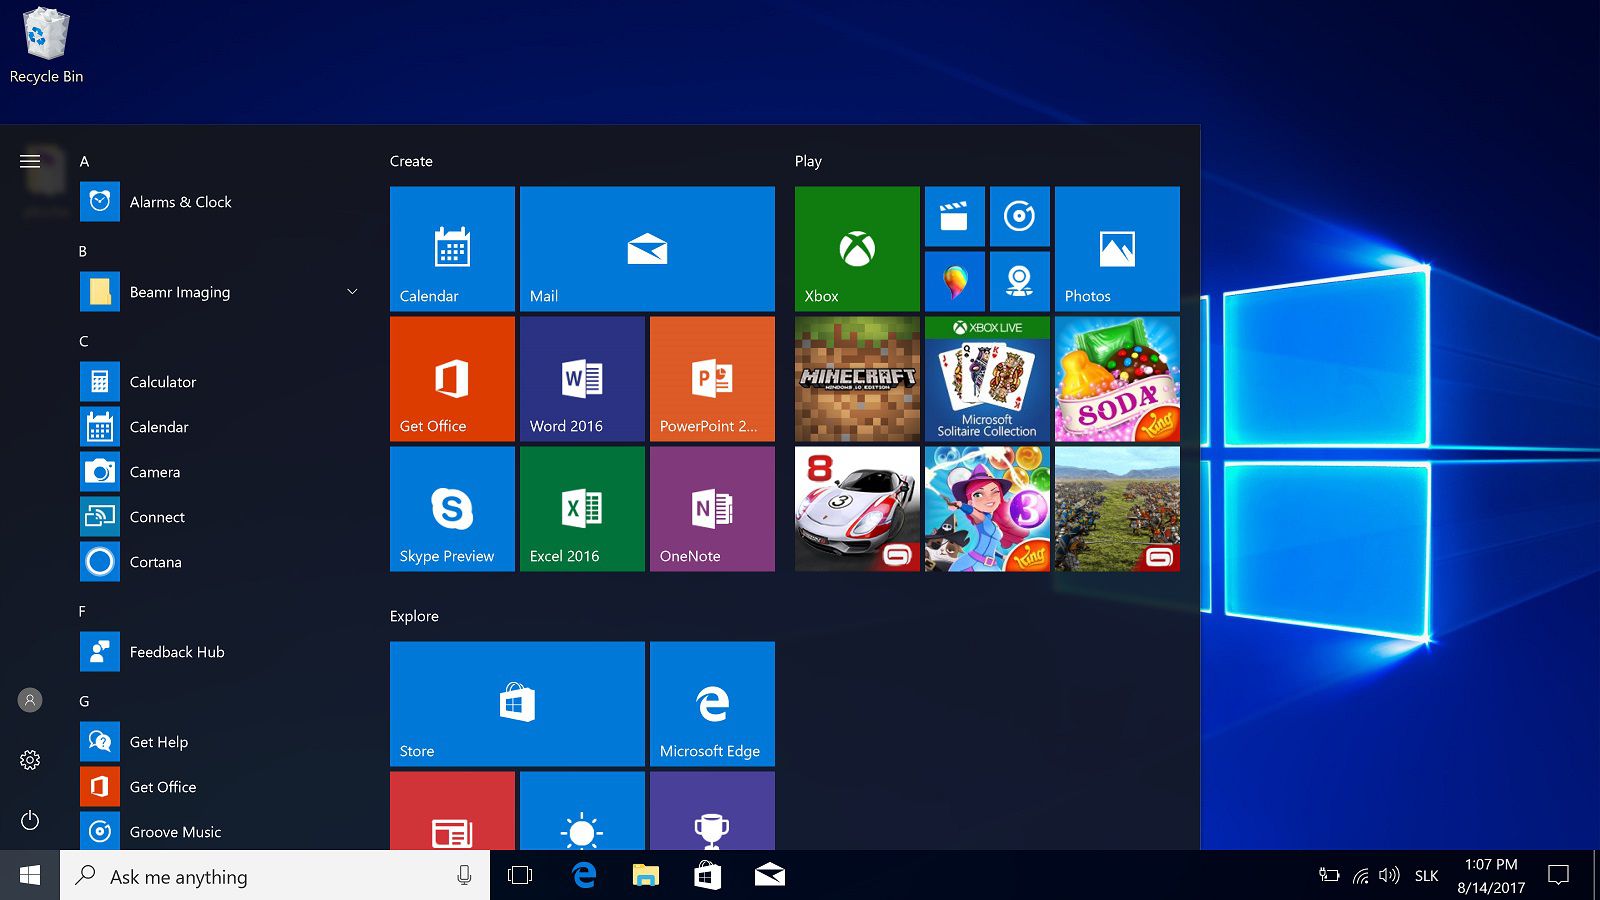1600x900 pixels.
Task: Click the letter C group header
Action: pyautogui.click(x=84, y=341)
